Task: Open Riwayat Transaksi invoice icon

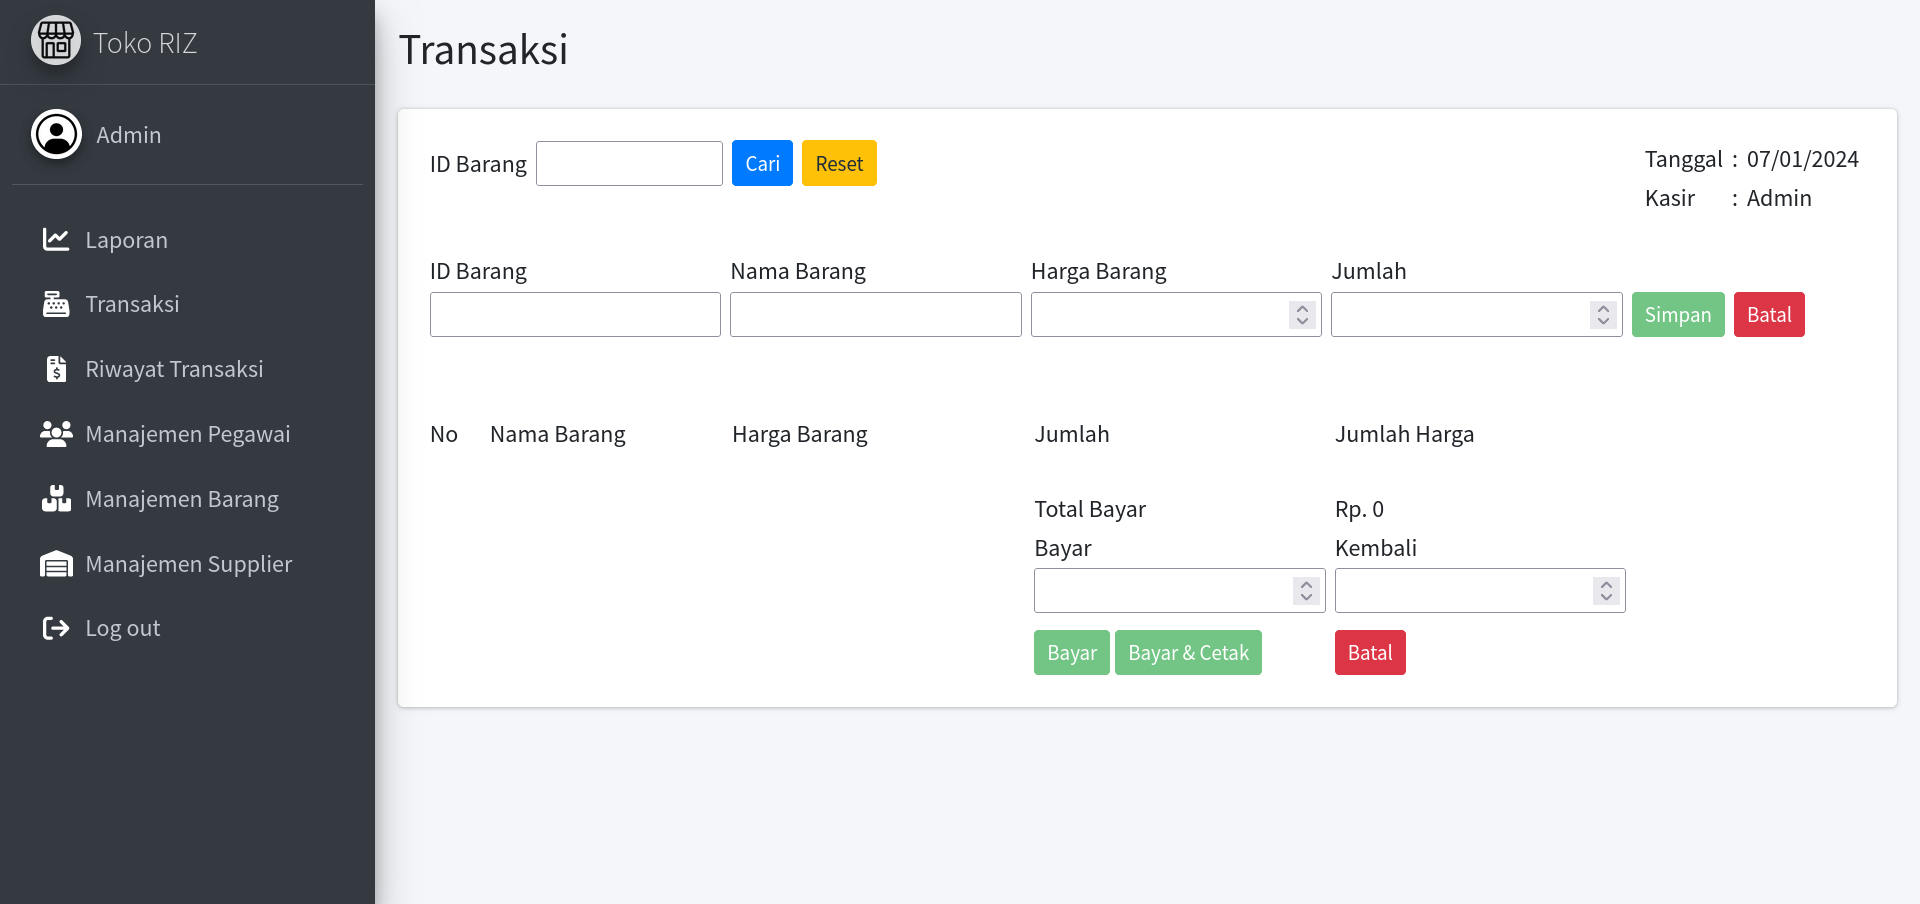Action: [x=56, y=369]
